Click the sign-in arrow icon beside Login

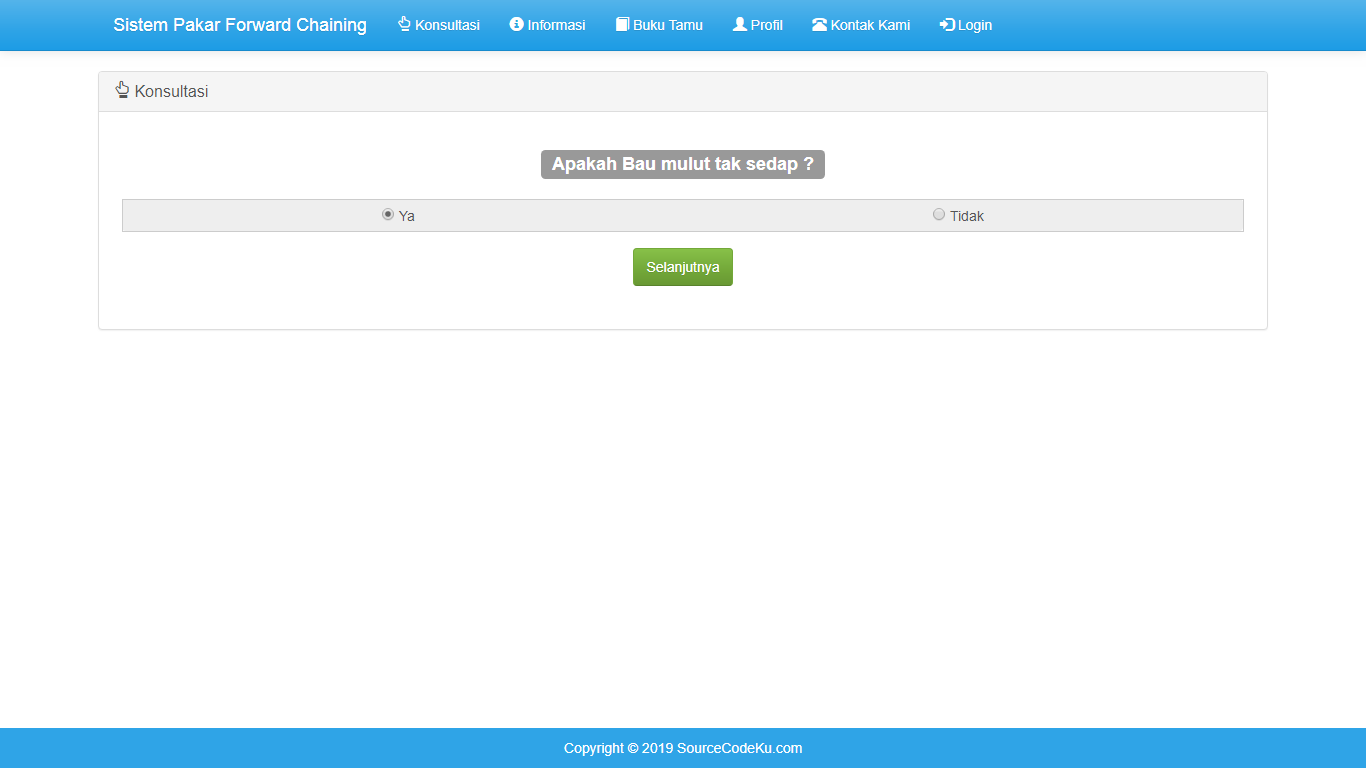(x=947, y=24)
